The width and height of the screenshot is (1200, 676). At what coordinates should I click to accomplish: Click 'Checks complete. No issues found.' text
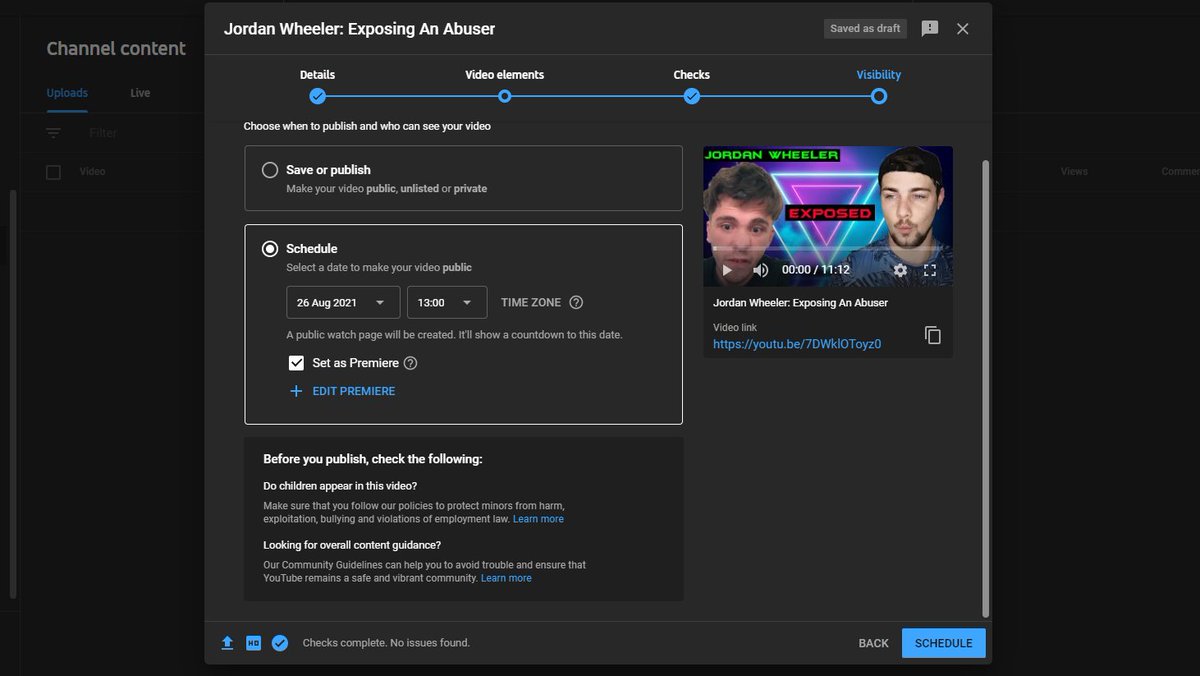pyautogui.click(x=386, y=643)
